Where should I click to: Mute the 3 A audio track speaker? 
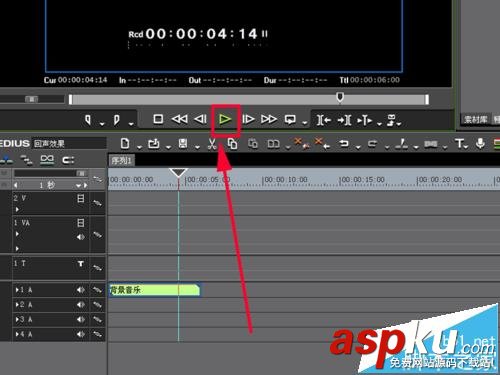click(81, 319)
